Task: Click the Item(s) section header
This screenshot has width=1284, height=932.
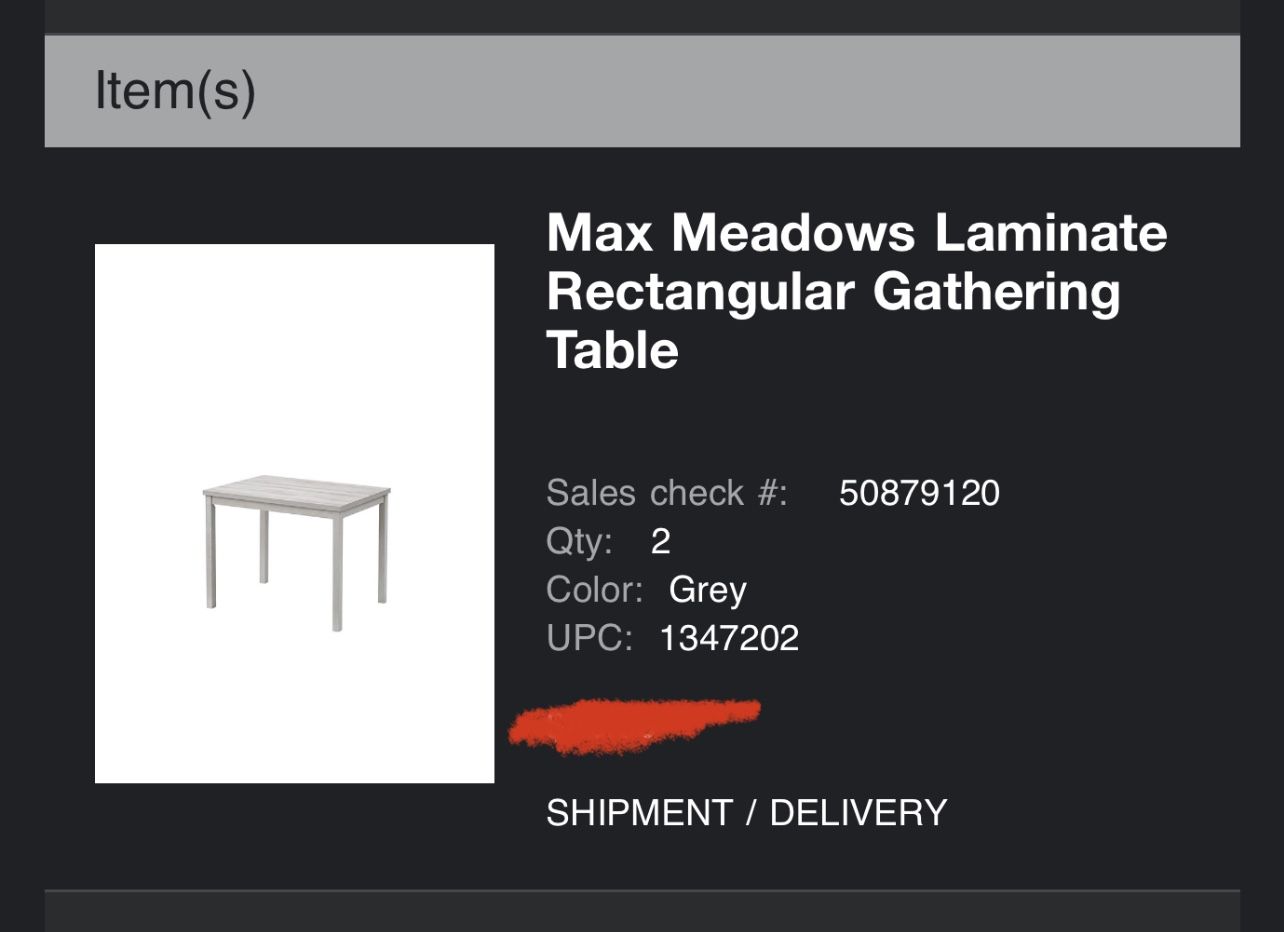Action: tap(175, 90)
